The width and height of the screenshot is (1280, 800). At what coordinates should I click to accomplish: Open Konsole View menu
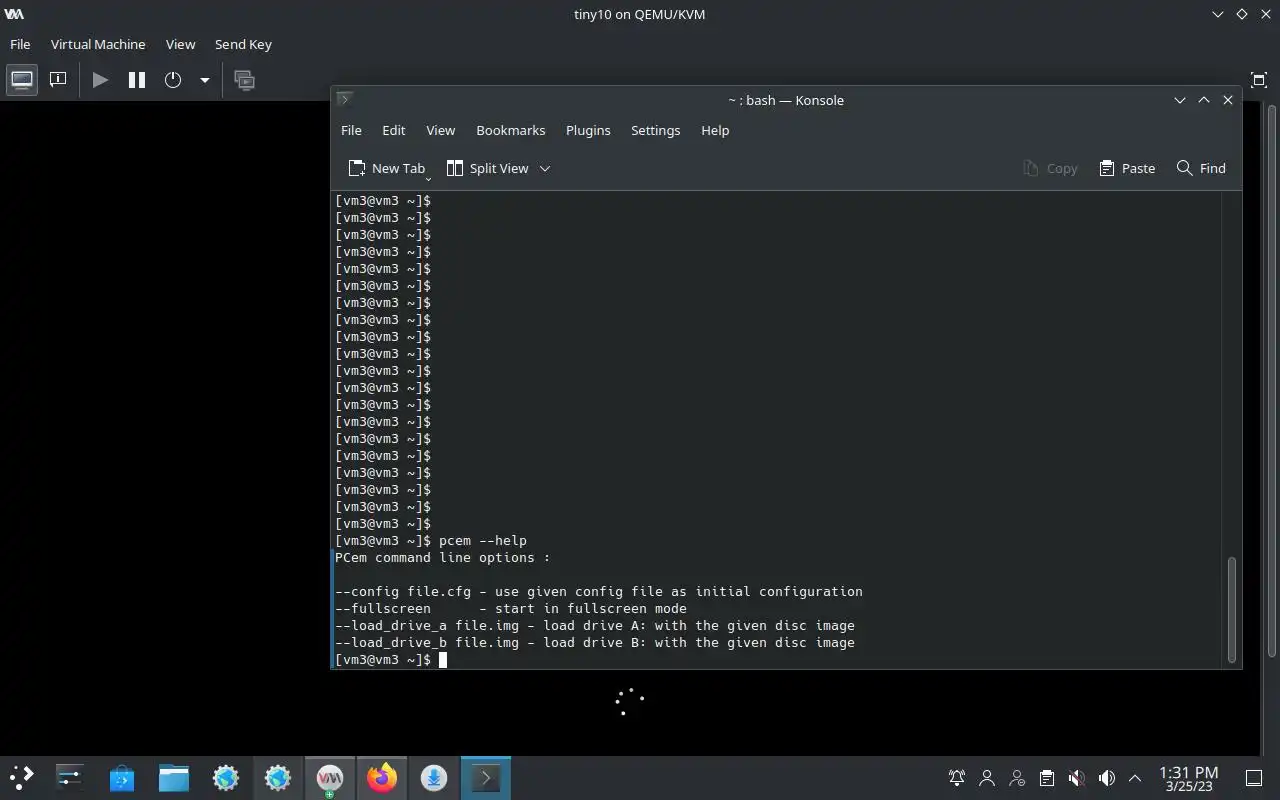coord(440,130)
